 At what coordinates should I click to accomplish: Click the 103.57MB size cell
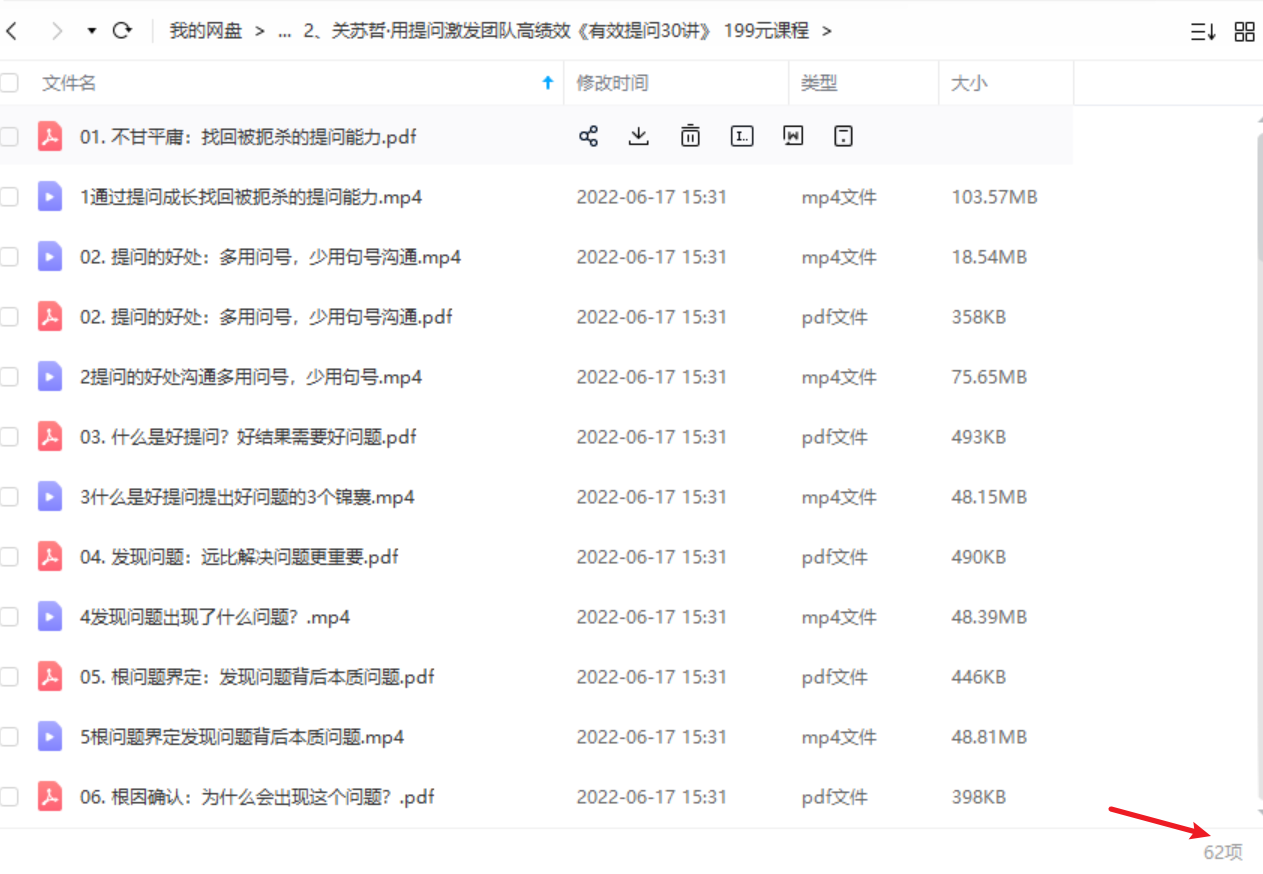click(994, 197)
